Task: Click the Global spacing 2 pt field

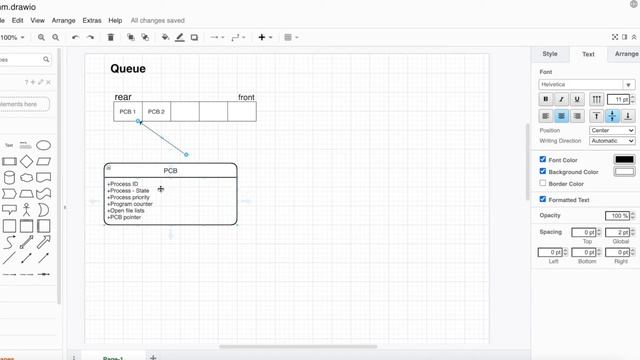Action: click(x=617, y=232)
